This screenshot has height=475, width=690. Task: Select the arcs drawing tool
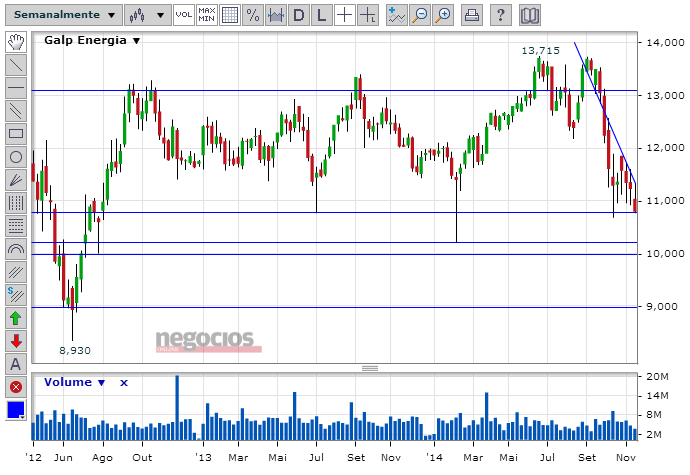[x=16, y=249]
